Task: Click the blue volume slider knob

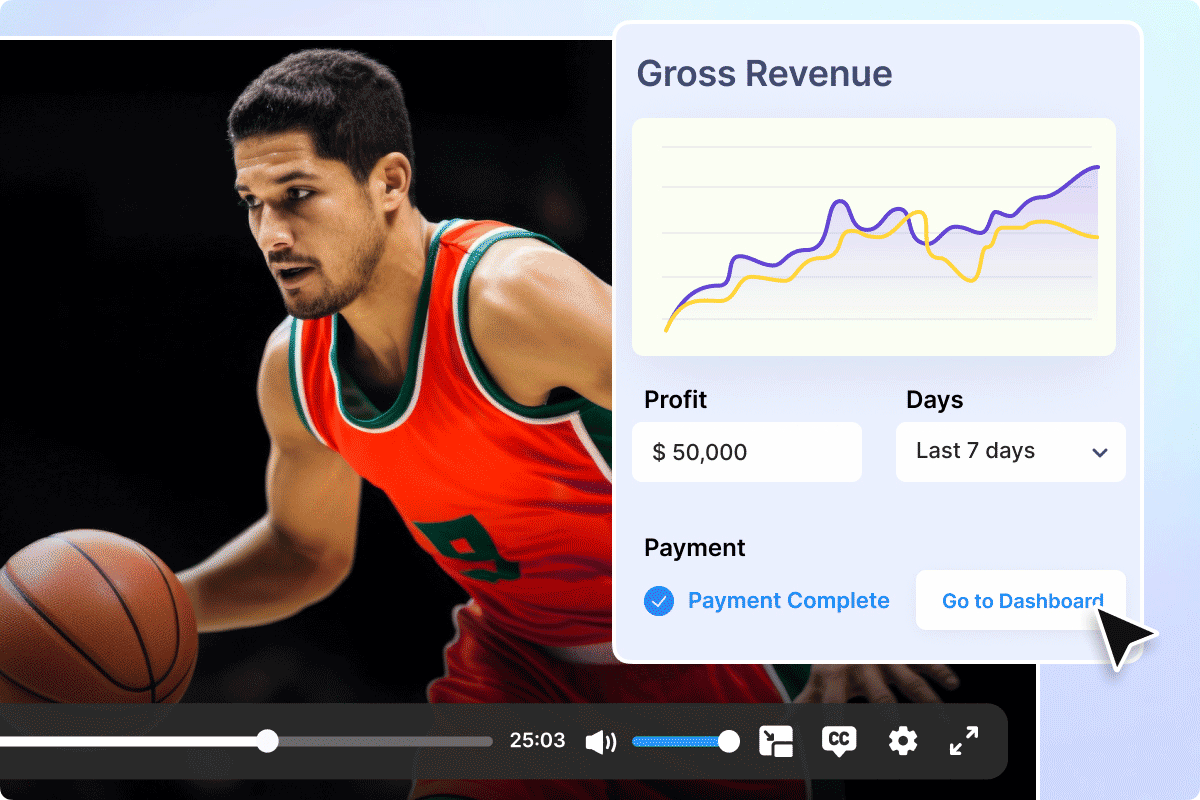Action: click(x=729, y=741)
